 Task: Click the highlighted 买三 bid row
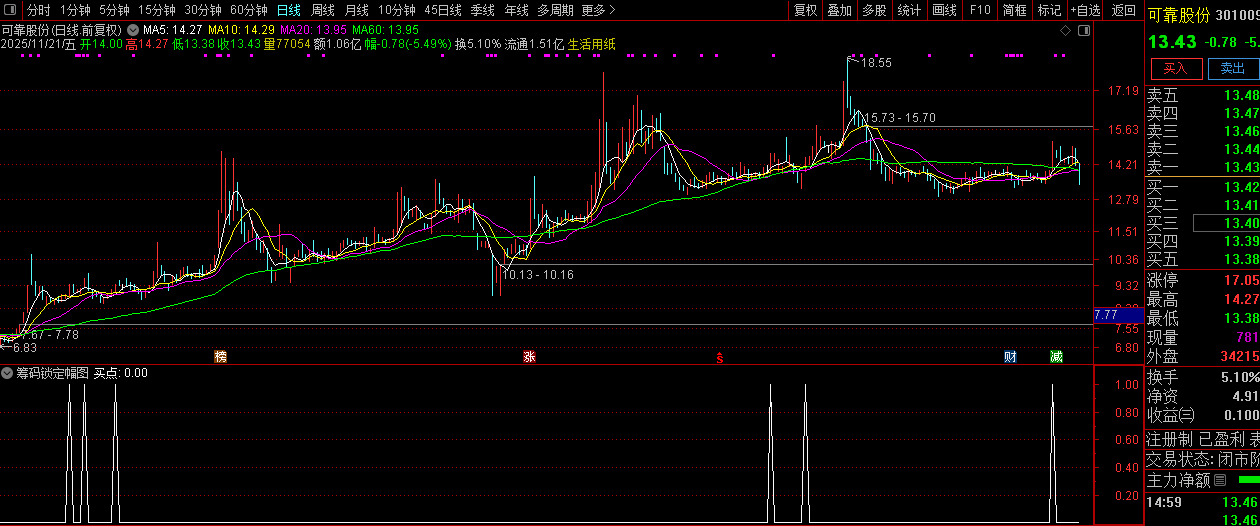(x=1202, y=223)
